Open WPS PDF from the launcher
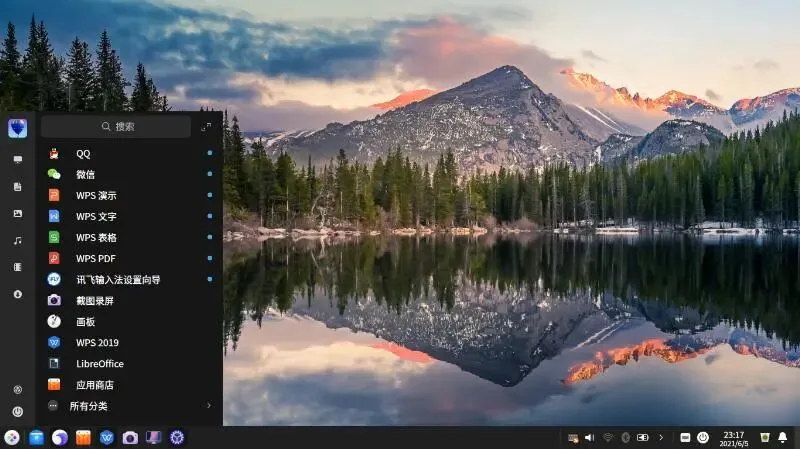This screenshot has height=449, width=800. point(130,258)
